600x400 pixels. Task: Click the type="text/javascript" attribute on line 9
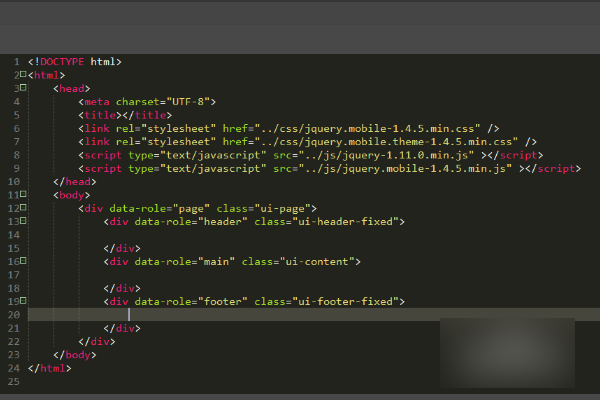tap(197, 168)
